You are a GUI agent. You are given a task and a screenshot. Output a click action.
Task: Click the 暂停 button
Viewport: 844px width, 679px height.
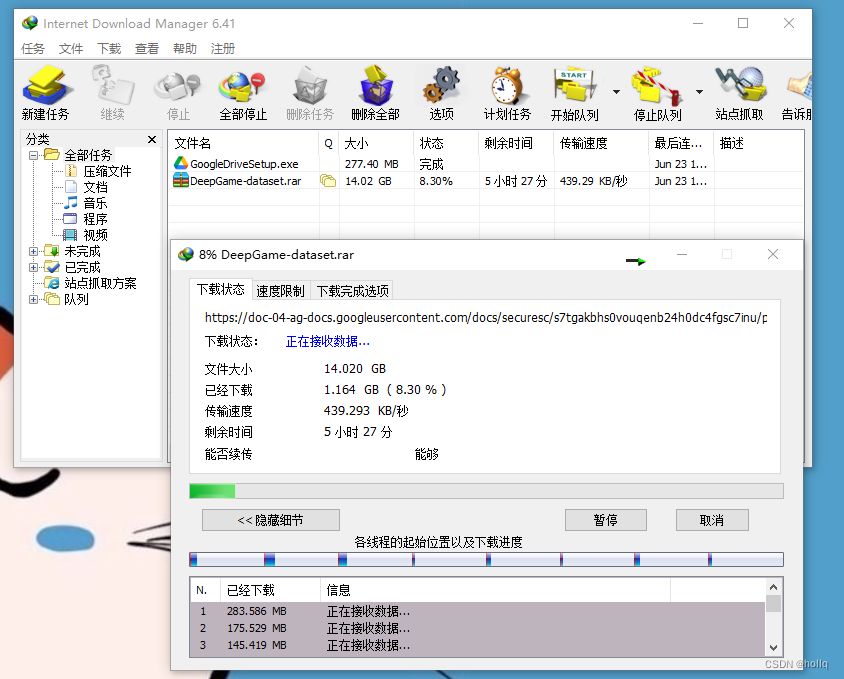(606, 520)
